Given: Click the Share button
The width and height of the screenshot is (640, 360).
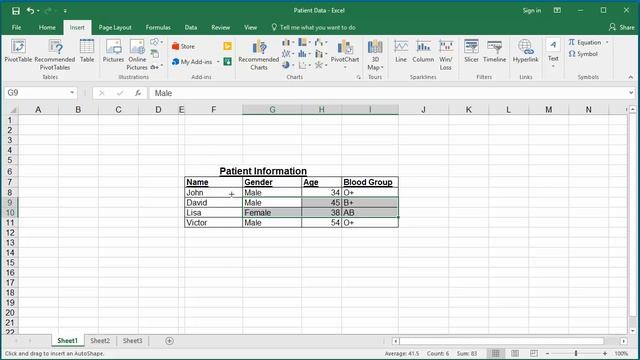Looking at the screenshot, I should [x=622, y=27].
